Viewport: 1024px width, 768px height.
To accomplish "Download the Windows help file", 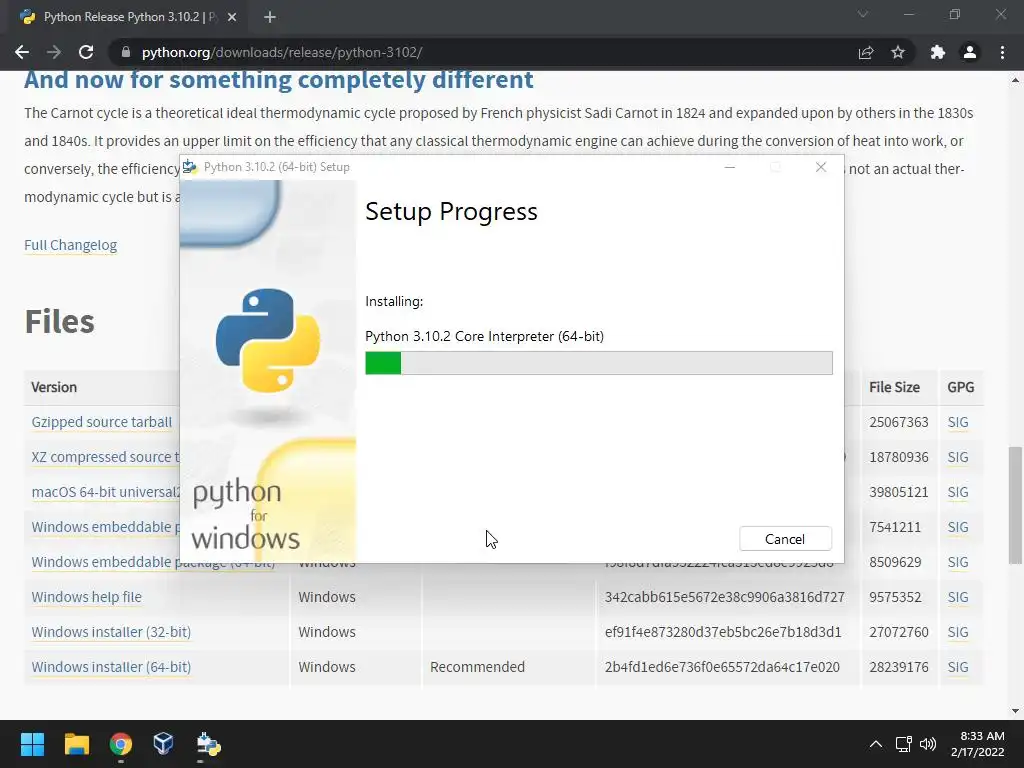I will (x=86, y=597).
